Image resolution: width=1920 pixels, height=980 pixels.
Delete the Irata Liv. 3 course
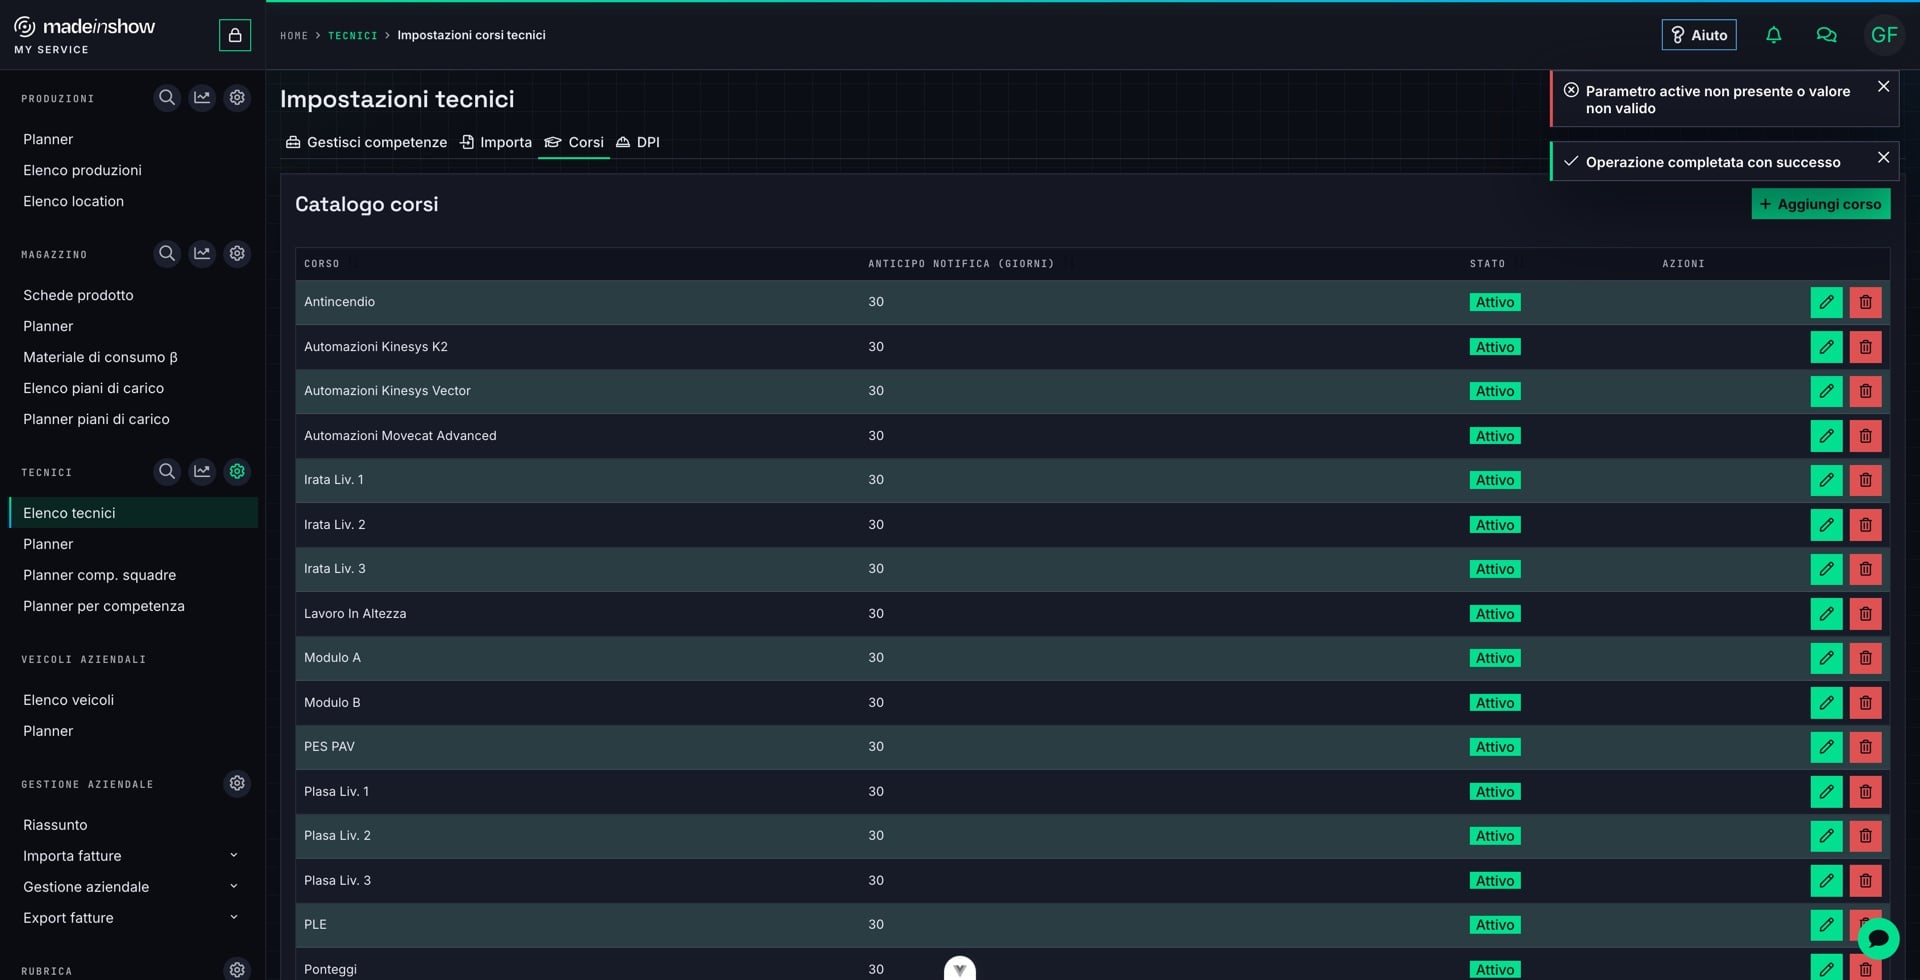(1865, 569)
